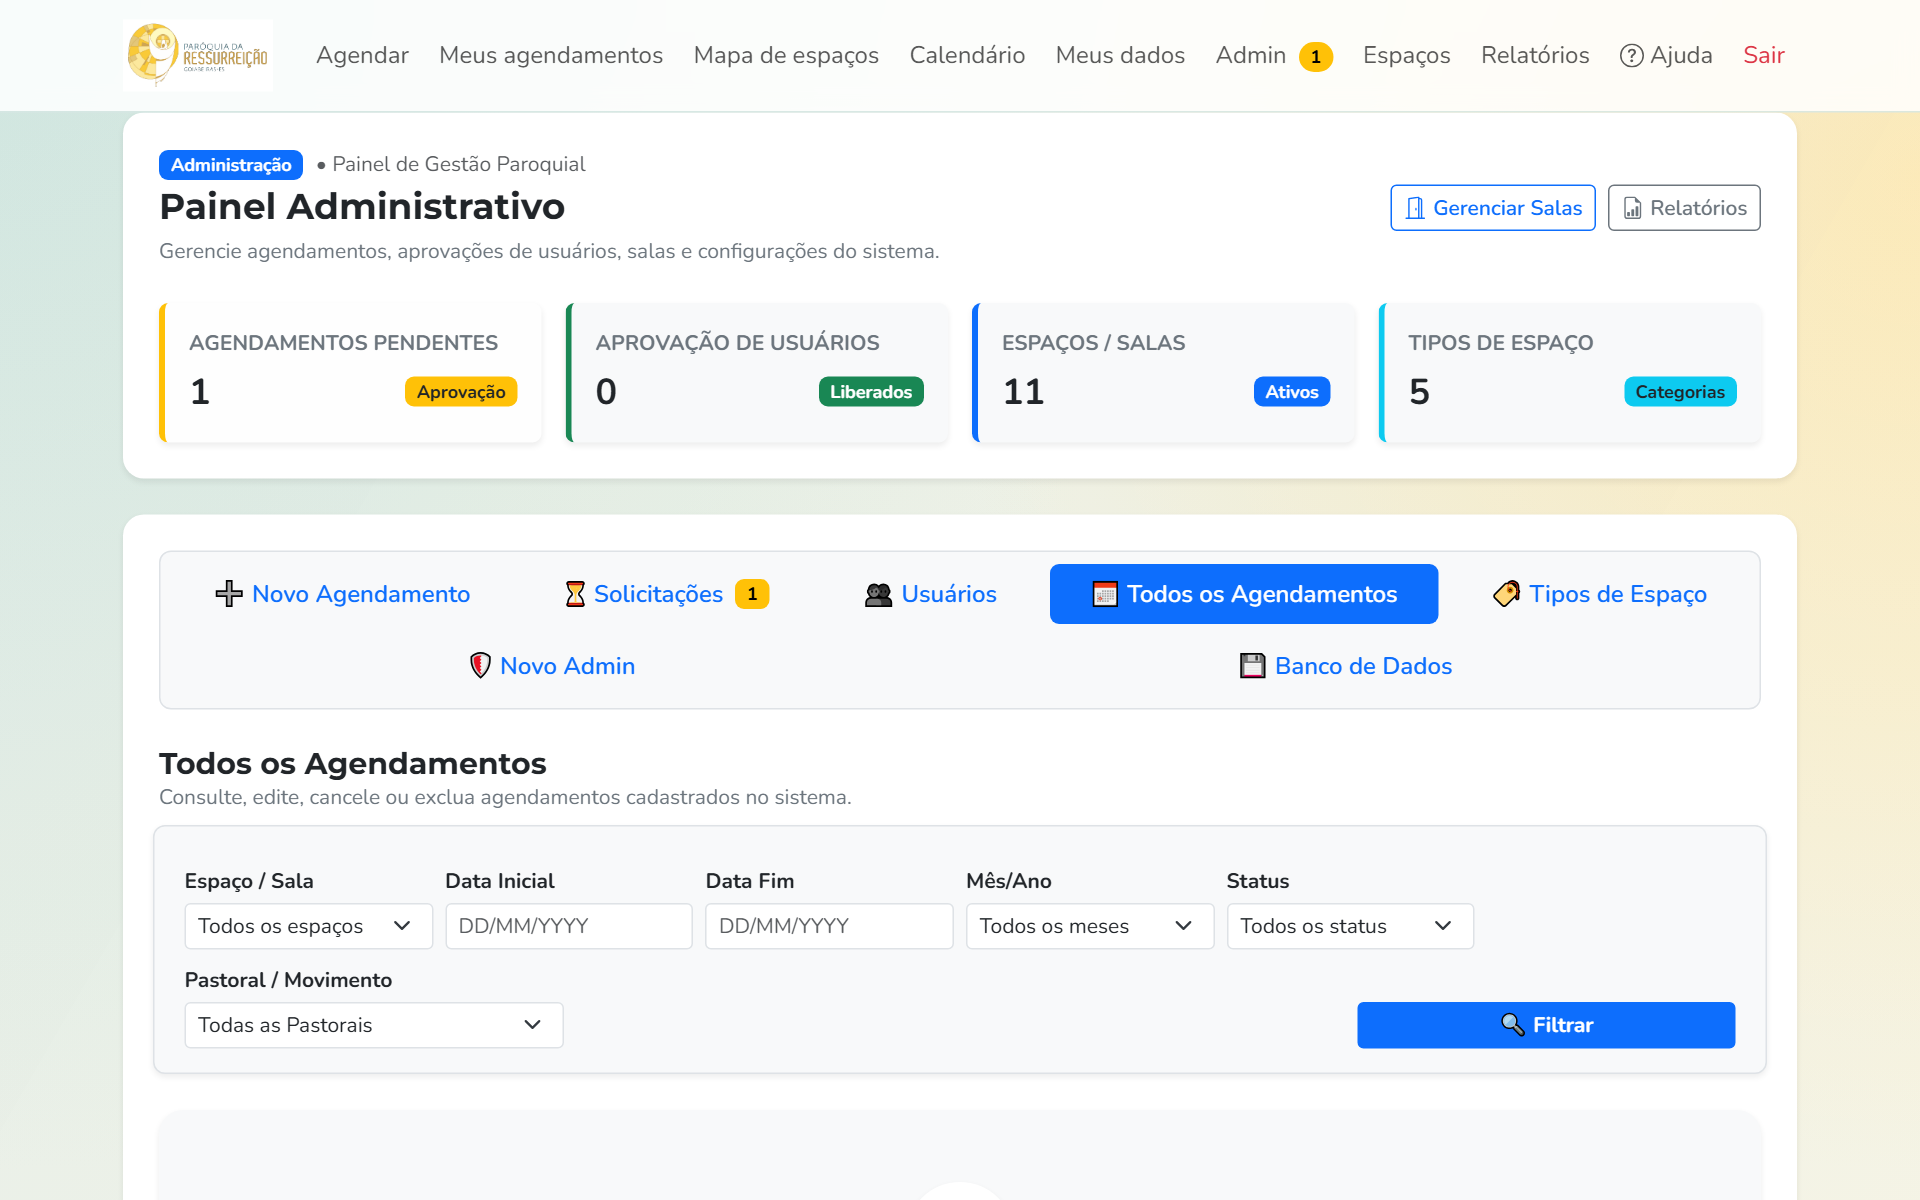Click the plus icon for Novo Agendamento

coord(229,594)
